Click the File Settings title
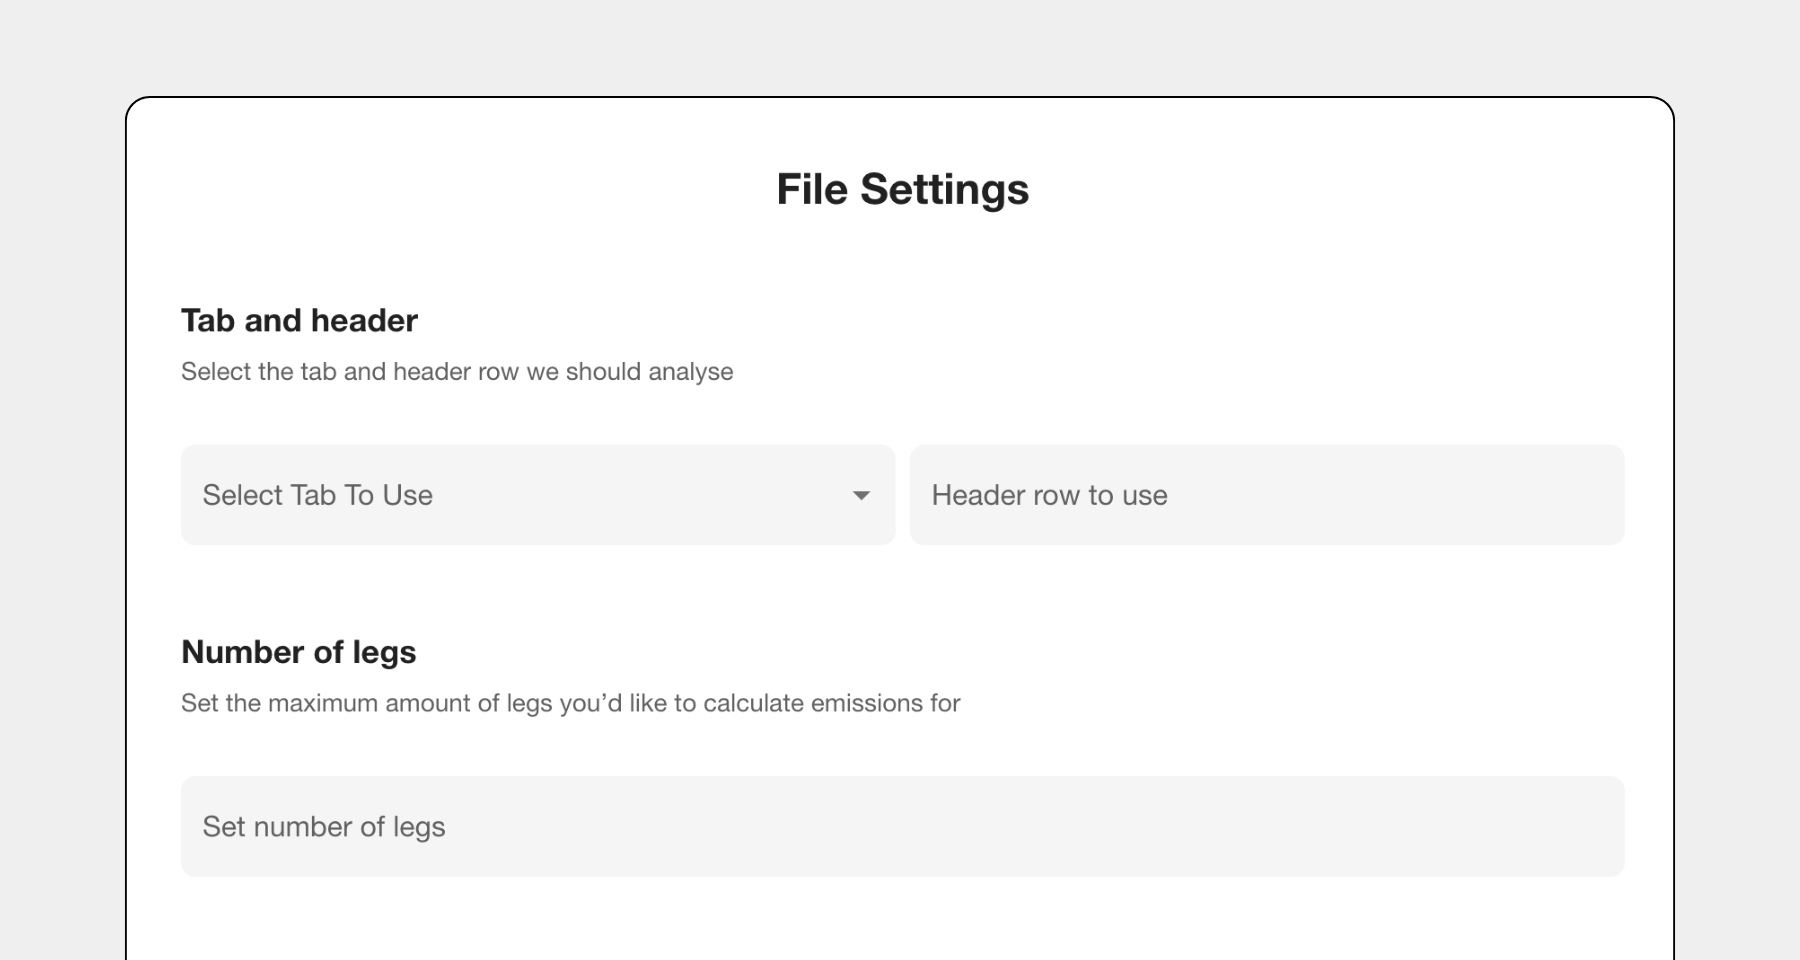 (x=903, y=188)
